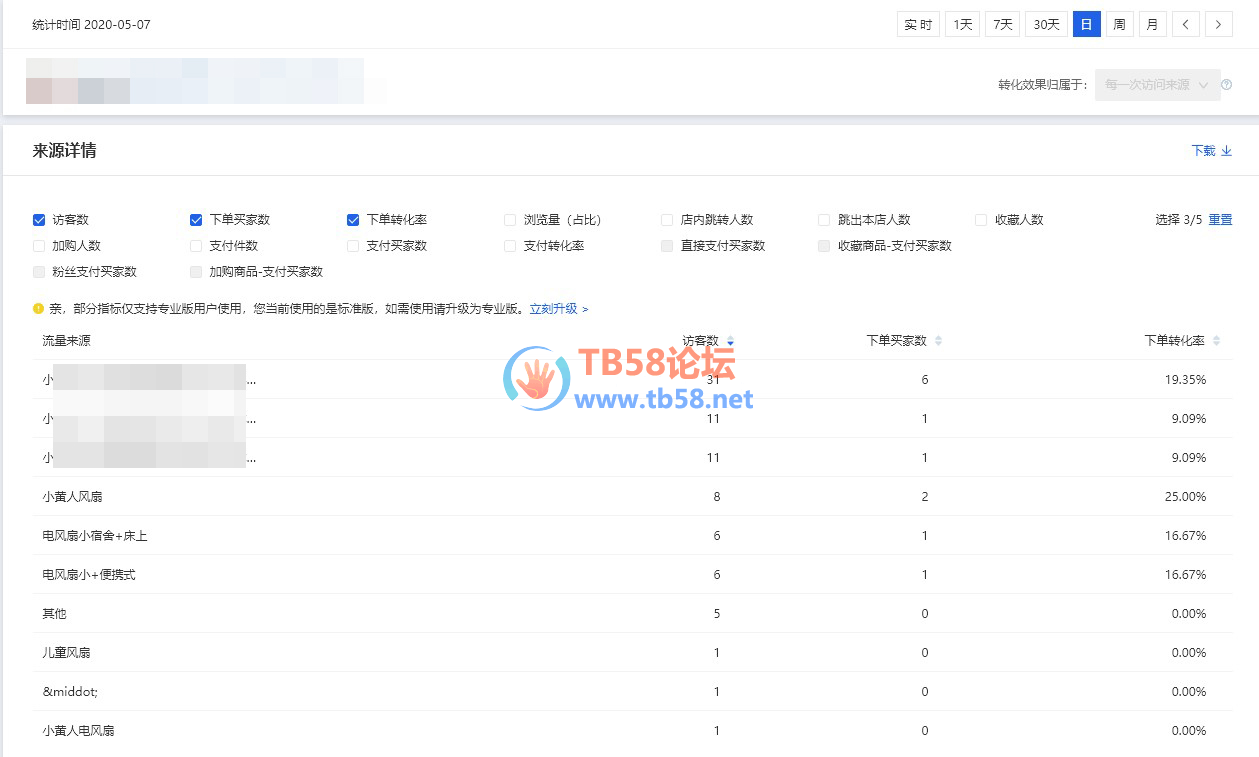The image size is (1259, 757).
Task: Select the 30天 time range
Action: [x=1046, y=25]
